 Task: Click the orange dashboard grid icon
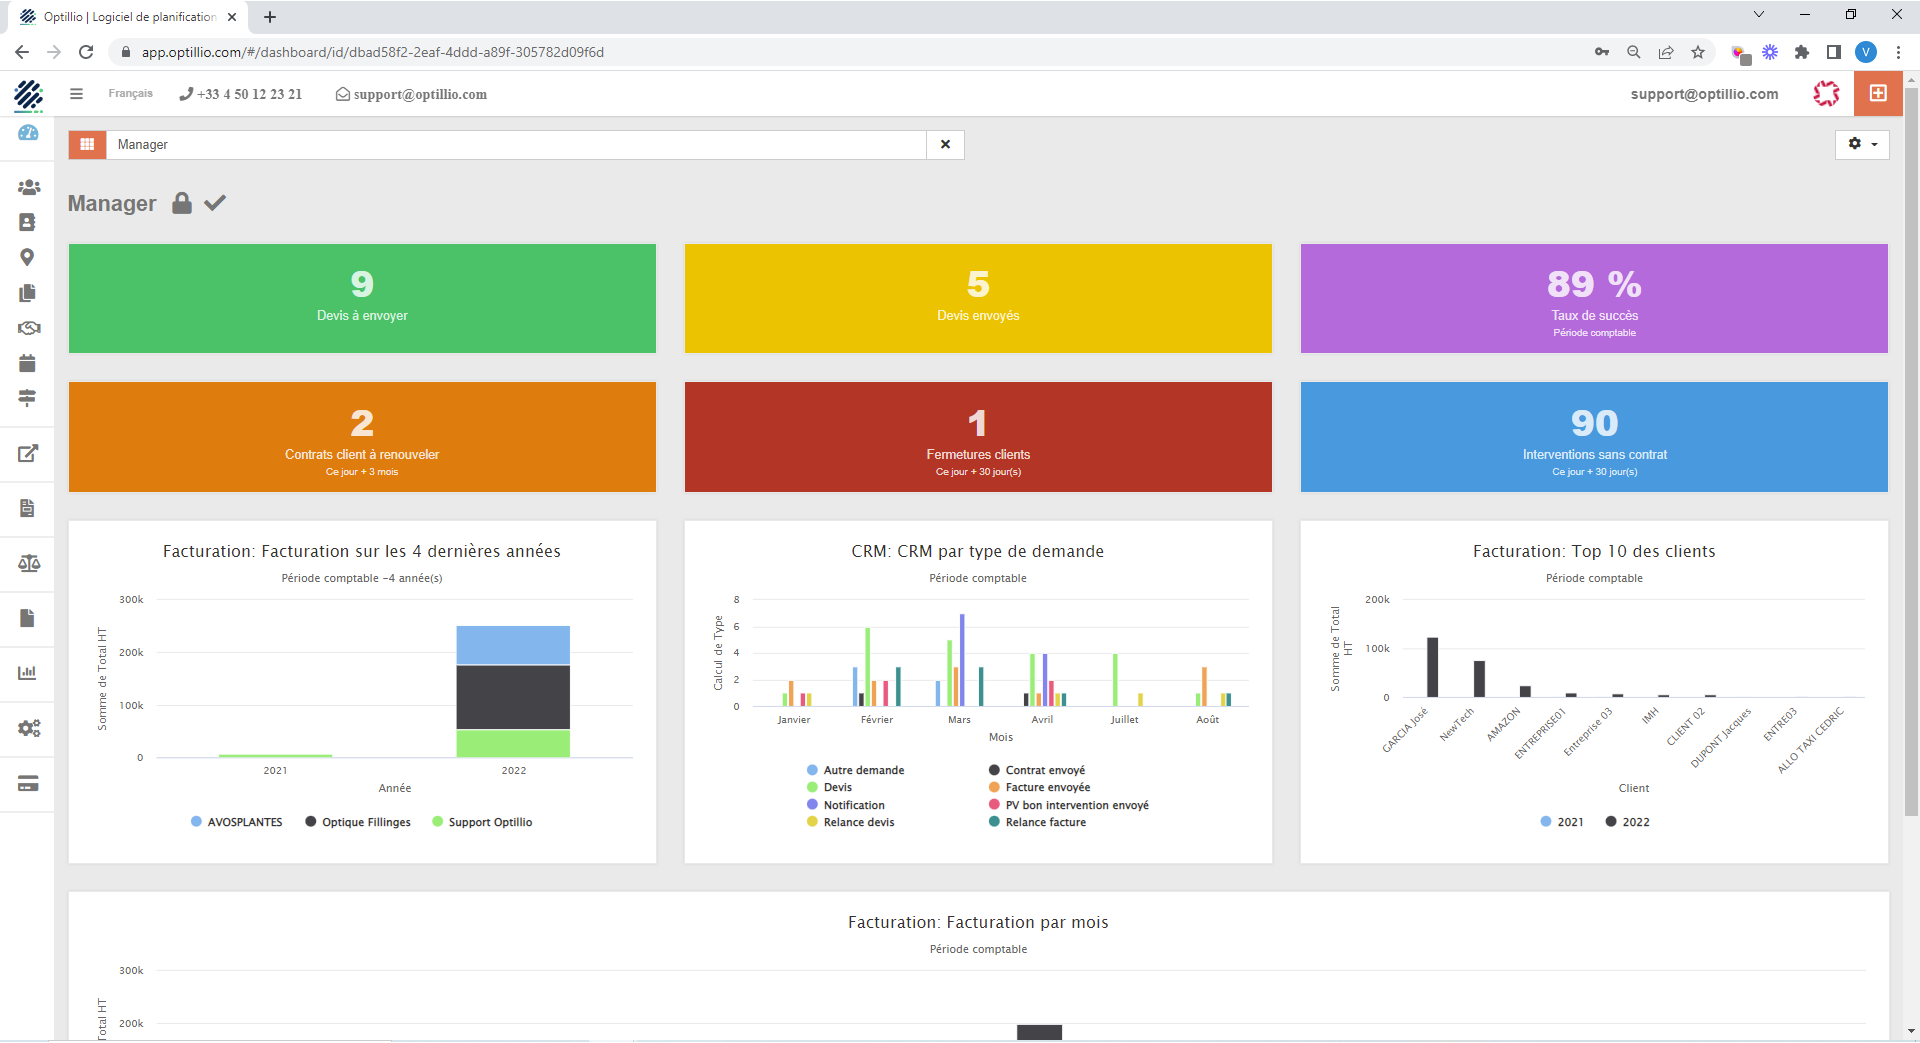[x=87, y=145]
